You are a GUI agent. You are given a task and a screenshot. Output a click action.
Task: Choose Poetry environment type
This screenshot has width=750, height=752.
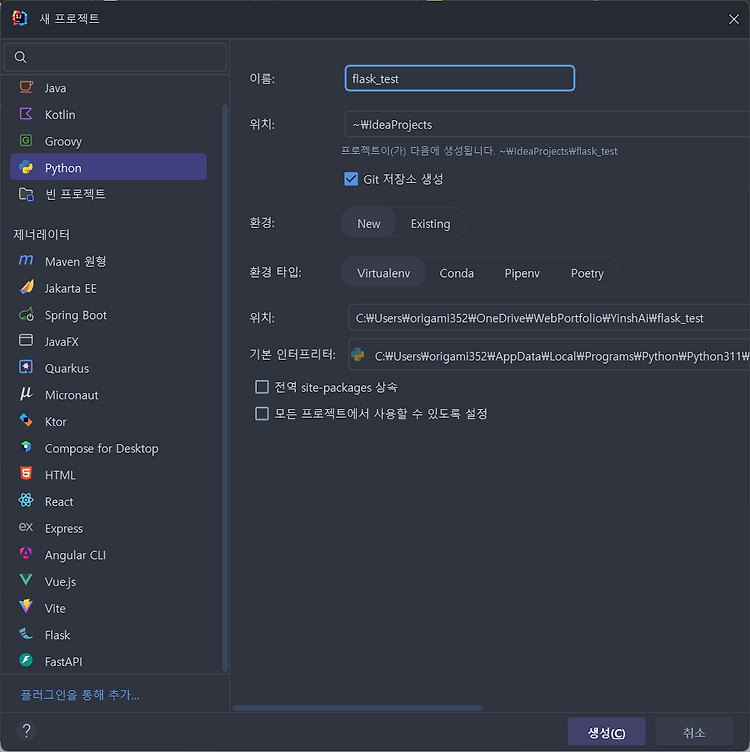click(587, 273)
